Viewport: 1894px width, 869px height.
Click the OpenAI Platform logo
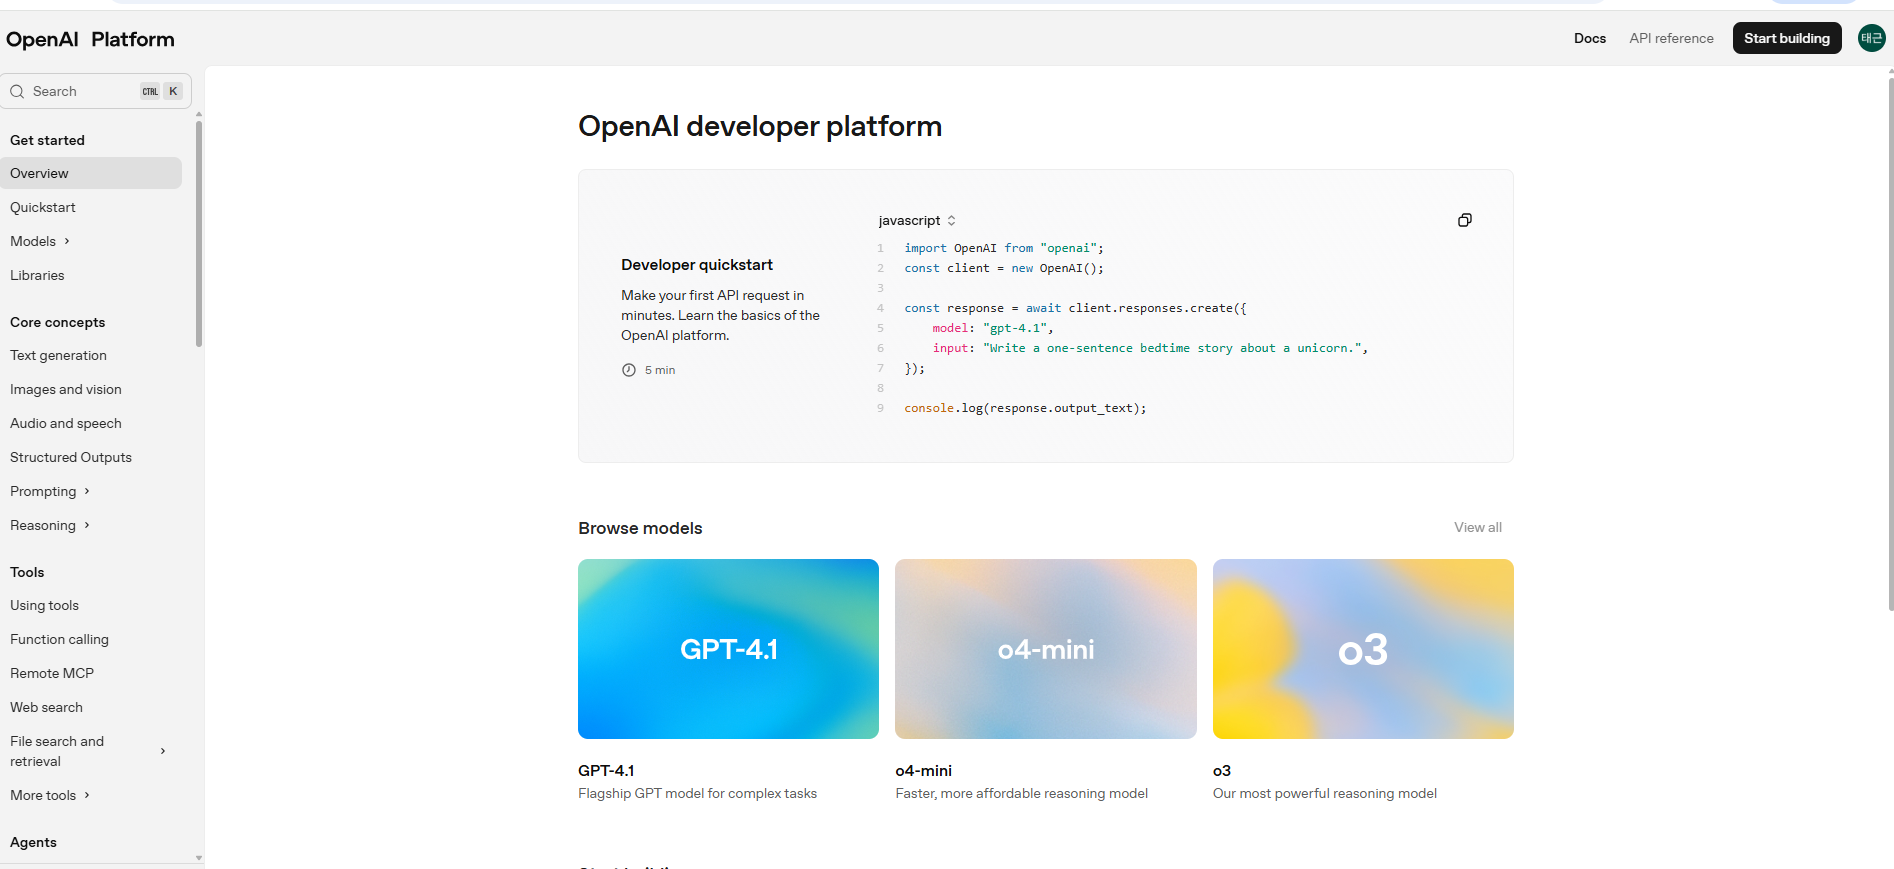coord(90,39)
